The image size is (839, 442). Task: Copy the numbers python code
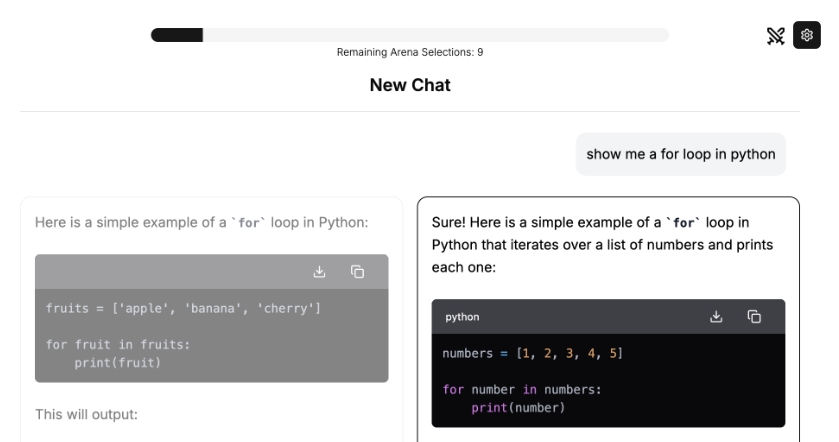pyautogui.click(x=754, y=317)
